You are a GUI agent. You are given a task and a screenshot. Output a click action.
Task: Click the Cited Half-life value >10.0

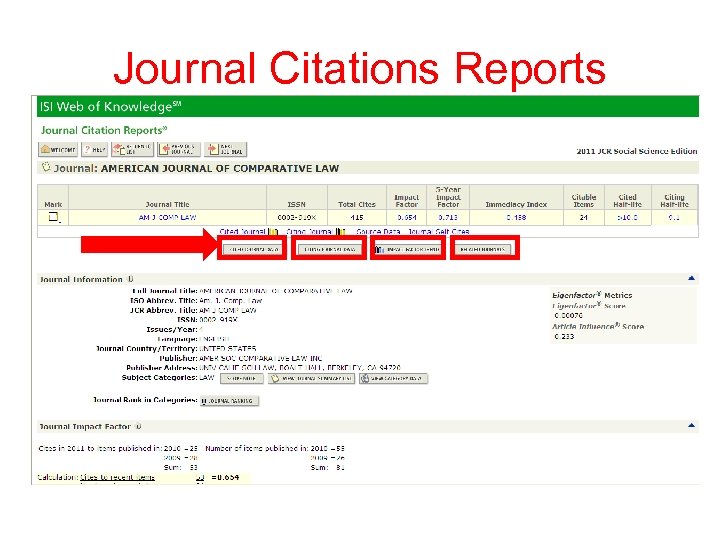[x=628, y=217]
